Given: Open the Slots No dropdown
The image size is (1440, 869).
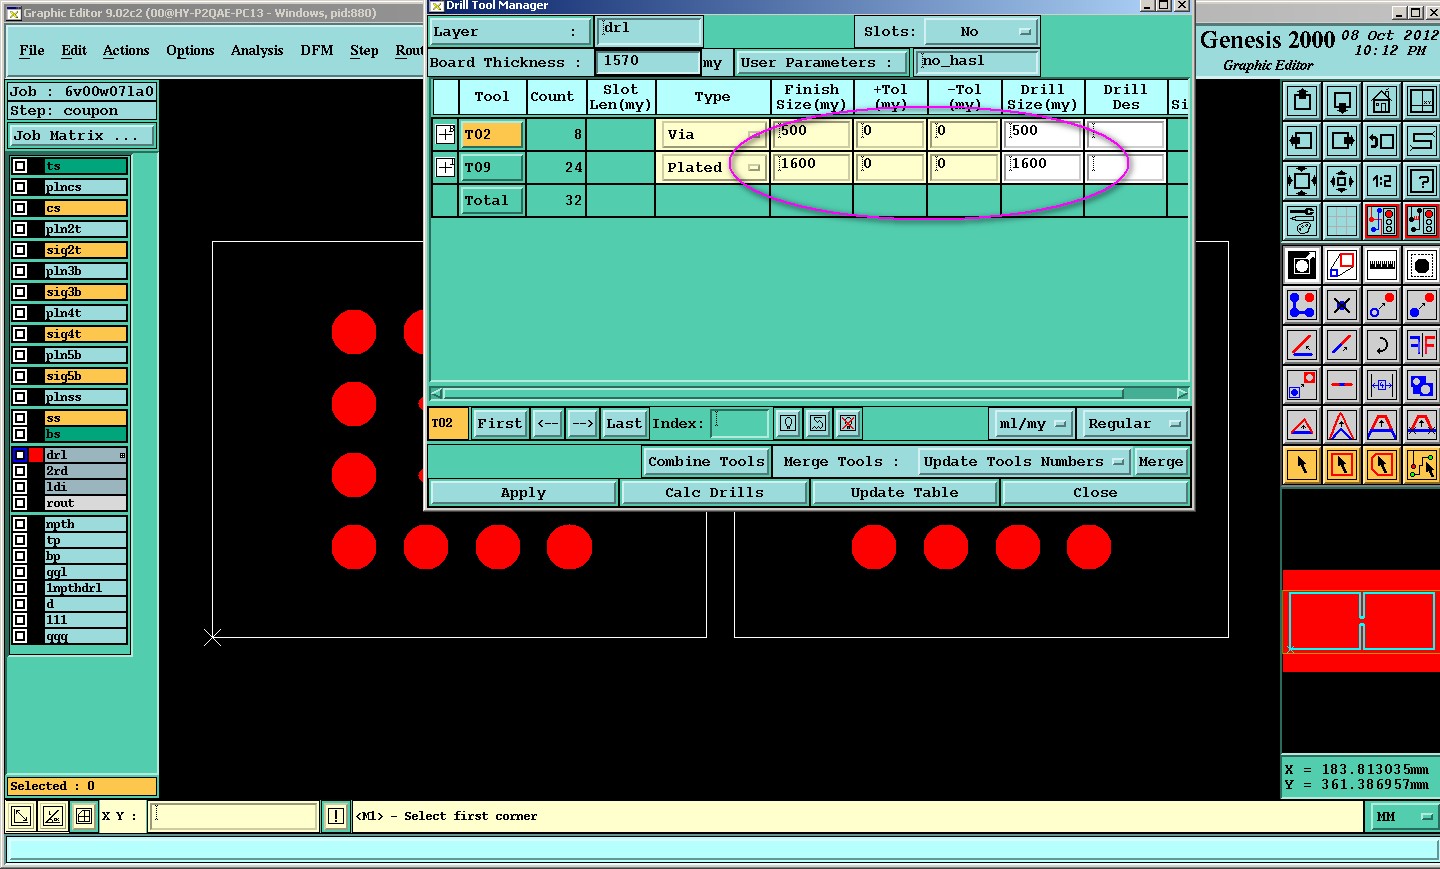Looking at the screenshot, I should click(x=981, y=32).
